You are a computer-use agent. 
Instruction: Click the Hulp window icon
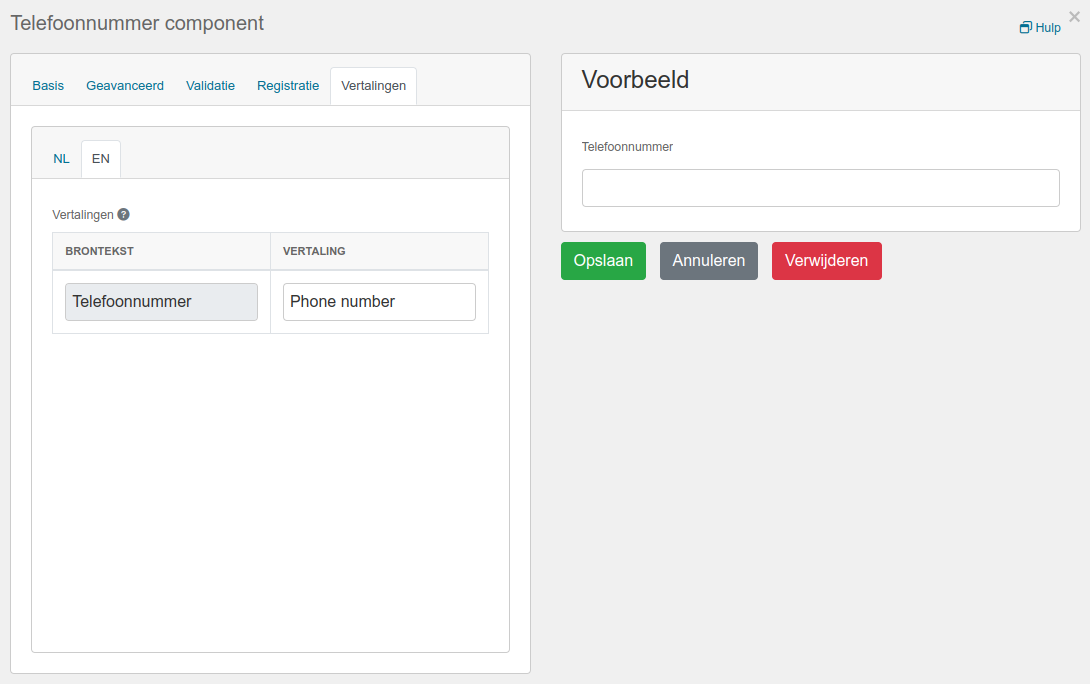pyautogui.click(x=1025, y=28)
